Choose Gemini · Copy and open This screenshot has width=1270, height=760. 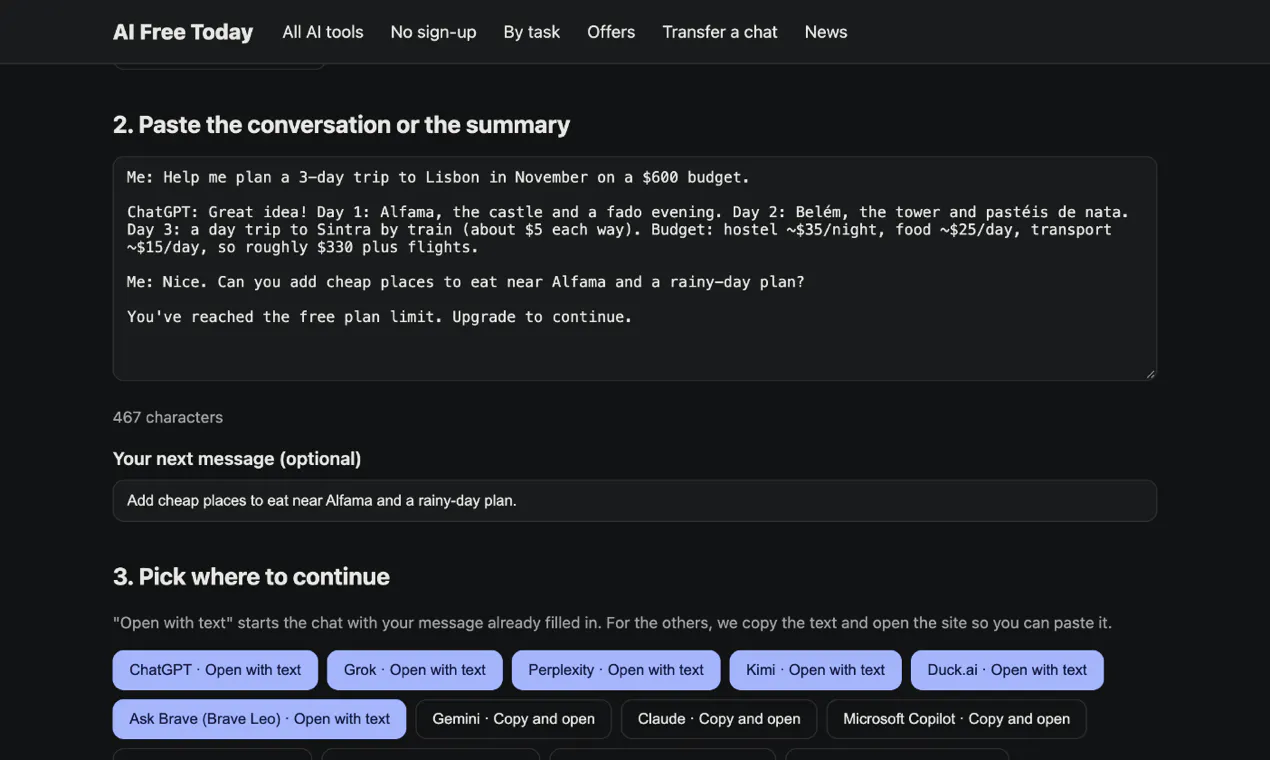tap(514, 719)
